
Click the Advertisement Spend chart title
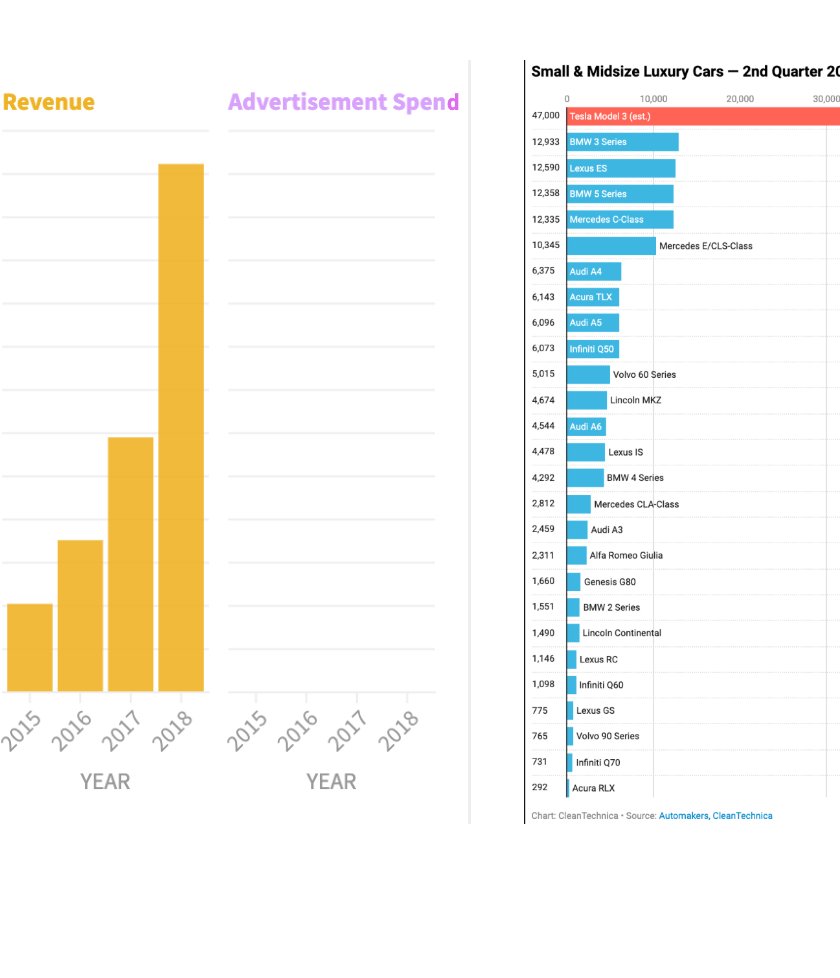tap(344, 102)
